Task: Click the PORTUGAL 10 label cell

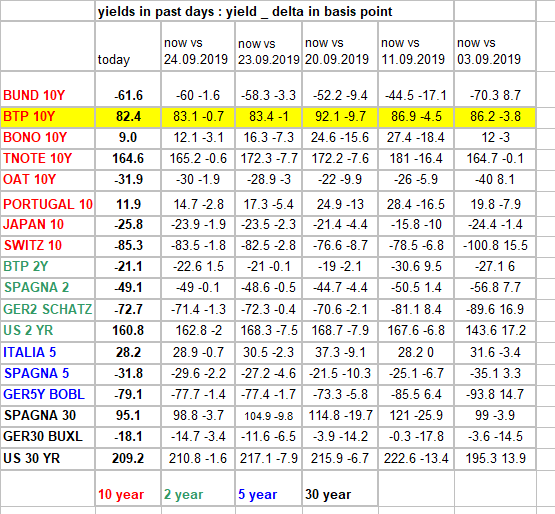Action: 48,203
